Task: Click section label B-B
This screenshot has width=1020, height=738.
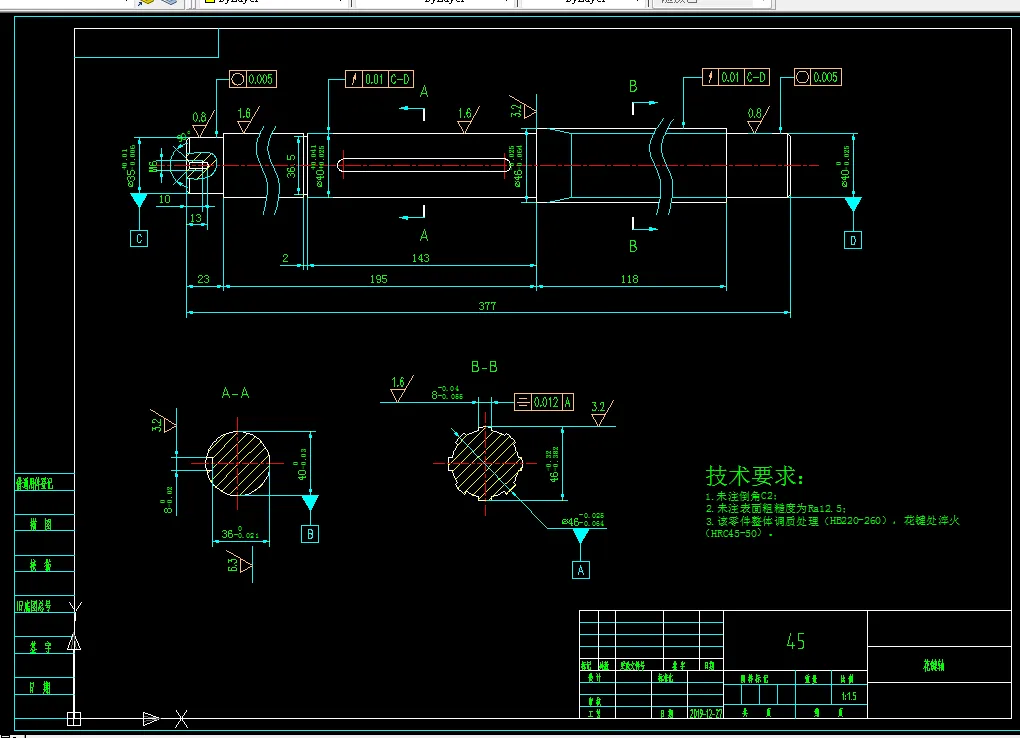Action: [x=485, y=367]
